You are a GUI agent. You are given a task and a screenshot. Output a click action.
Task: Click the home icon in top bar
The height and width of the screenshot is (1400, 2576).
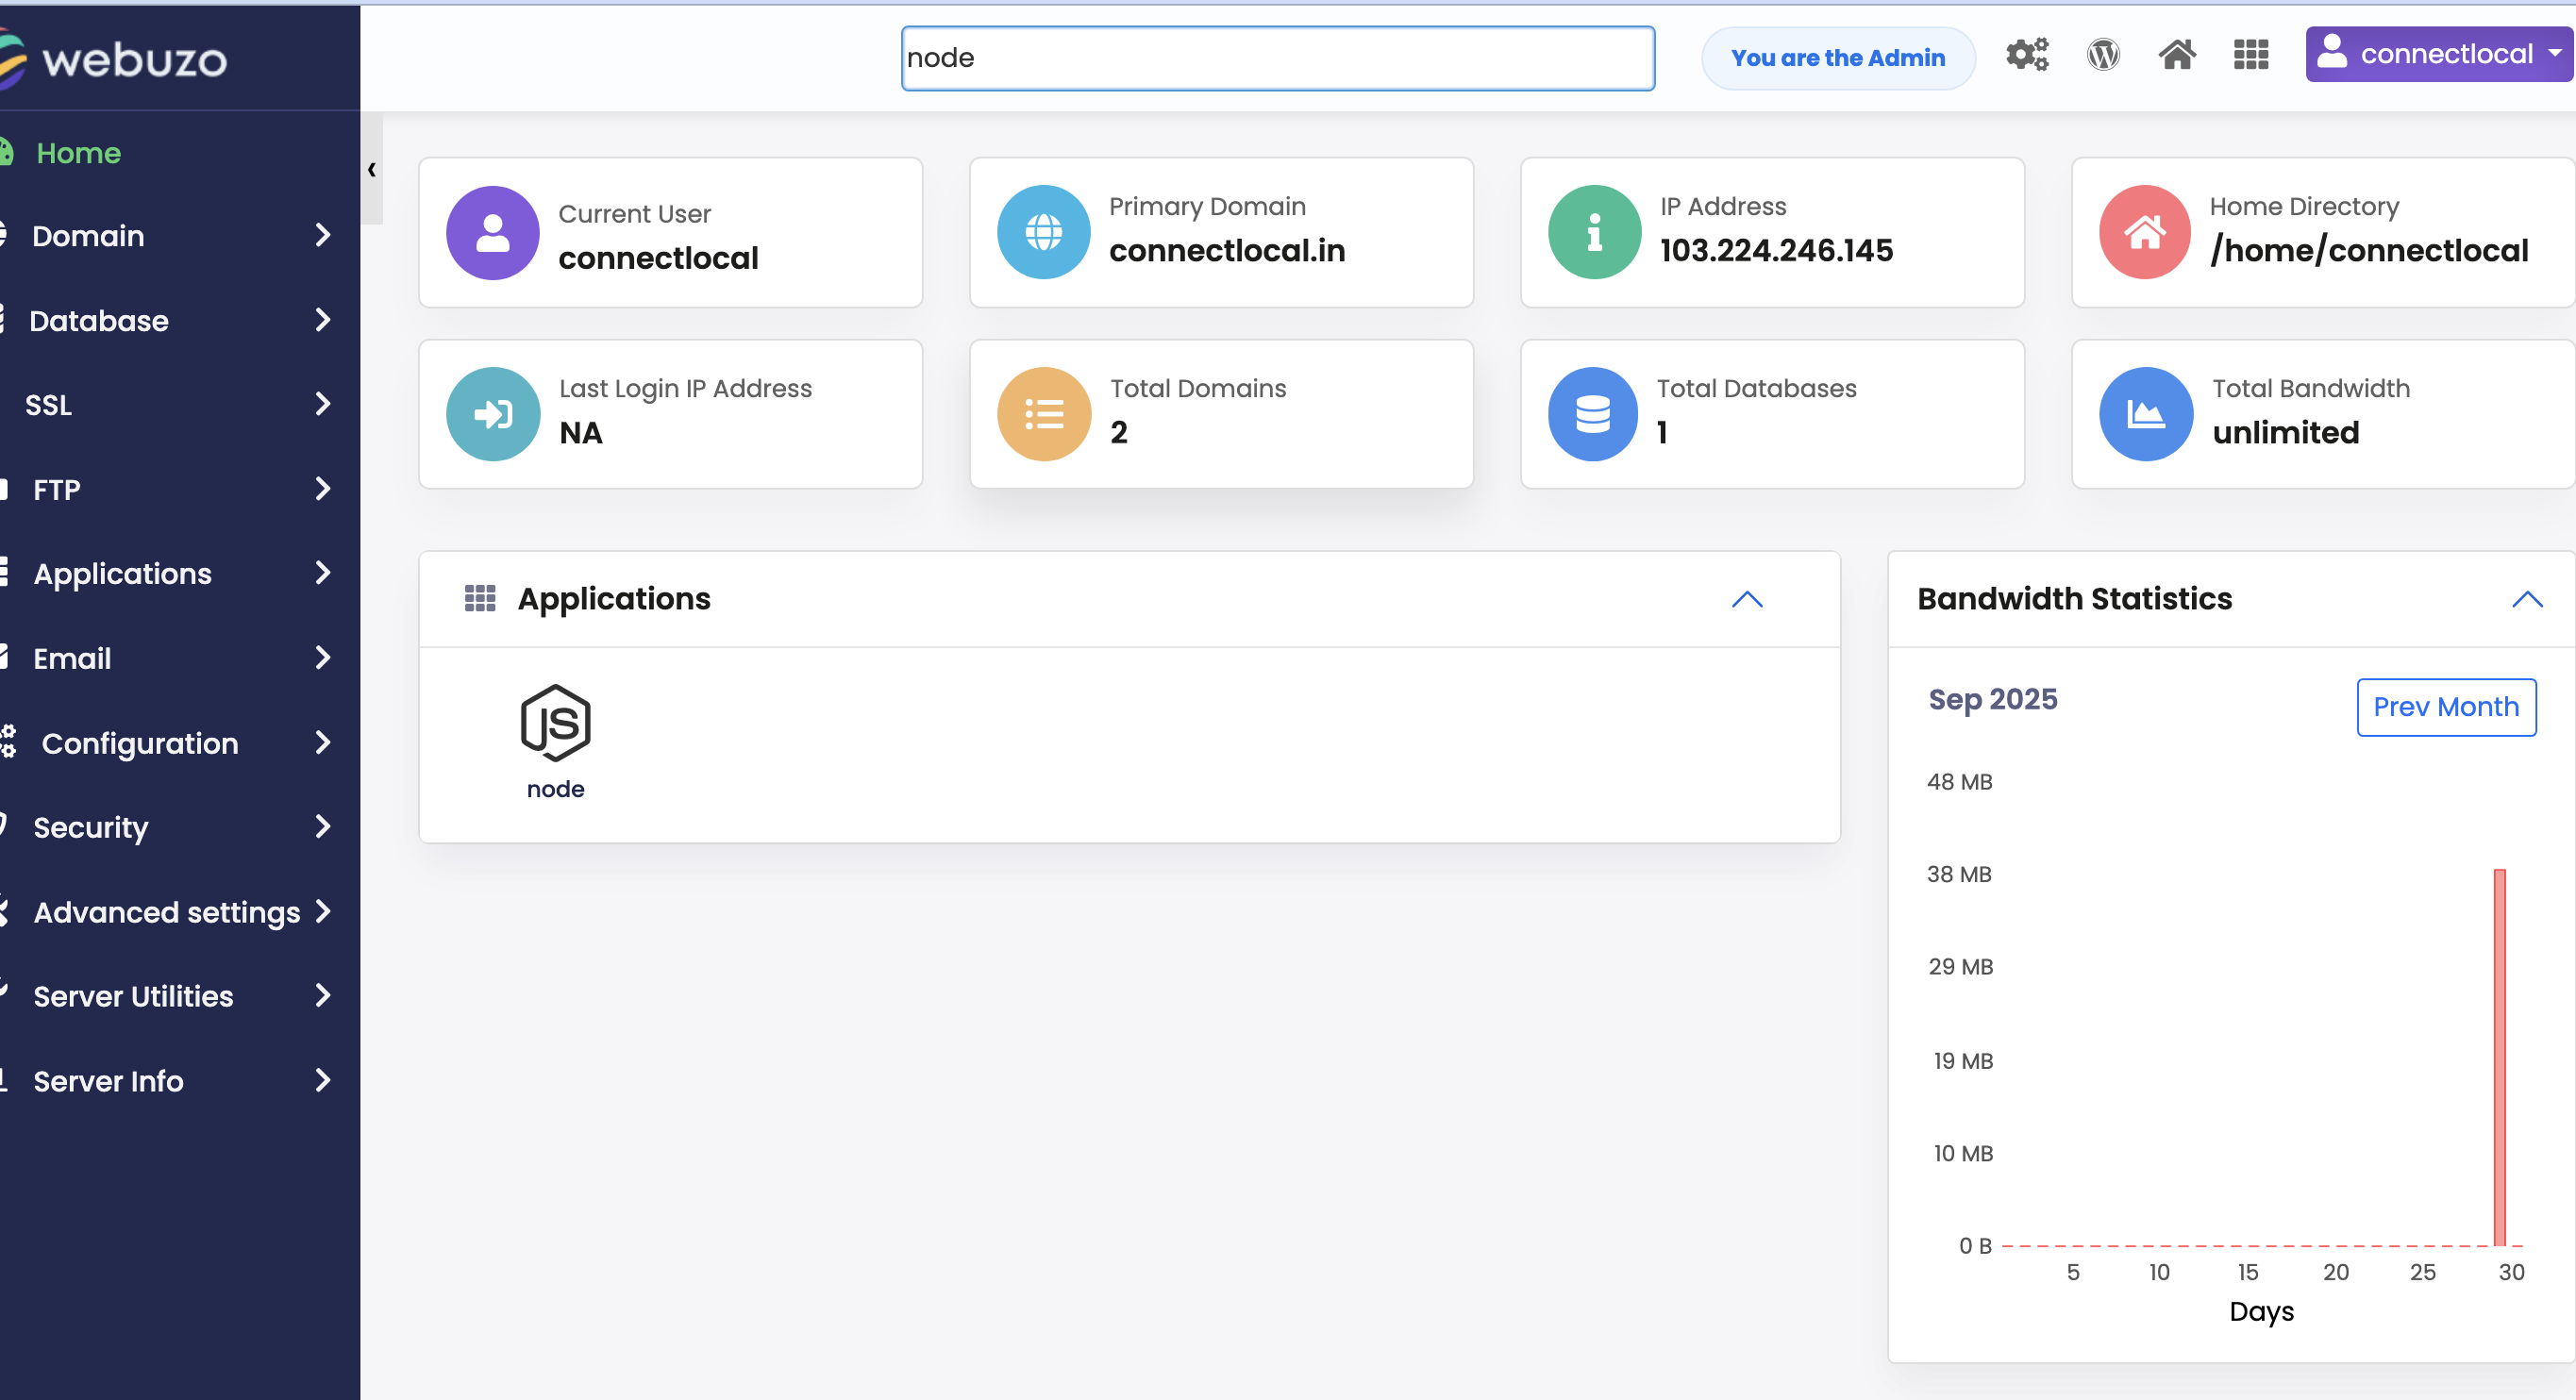click(2176, 55)
